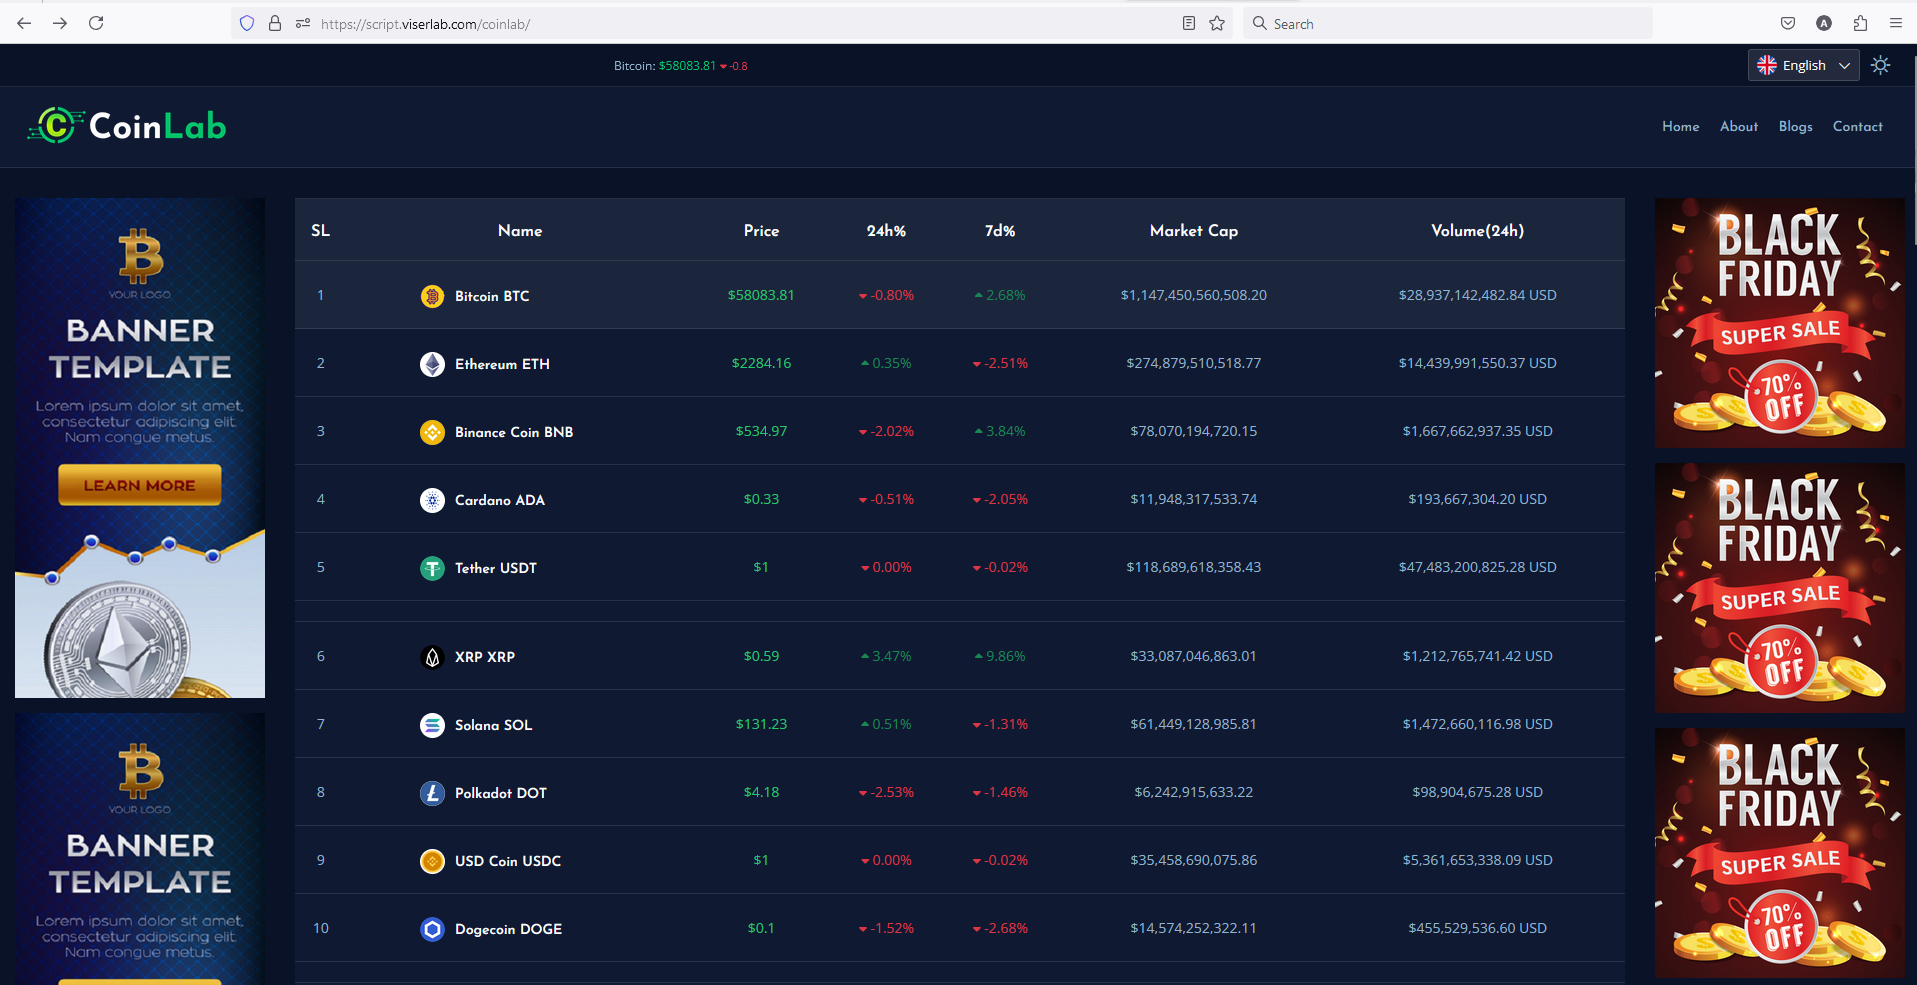
Task: Click the Name column header
Action: pos(520,231)
